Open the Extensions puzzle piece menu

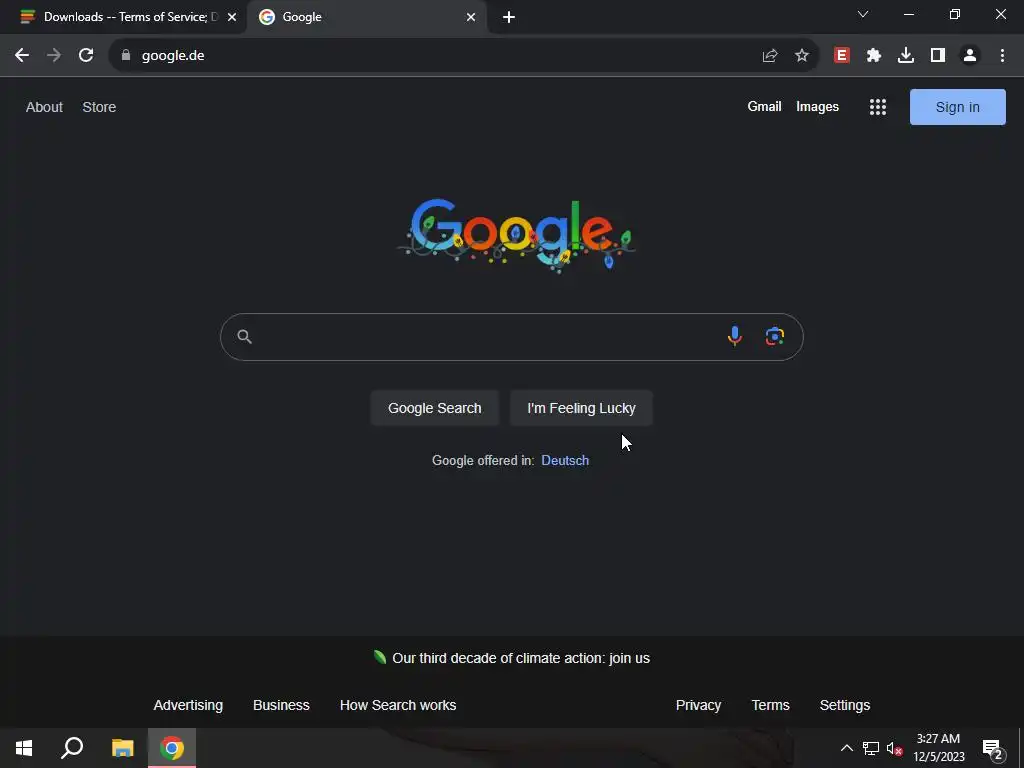[x=874, y=56]
